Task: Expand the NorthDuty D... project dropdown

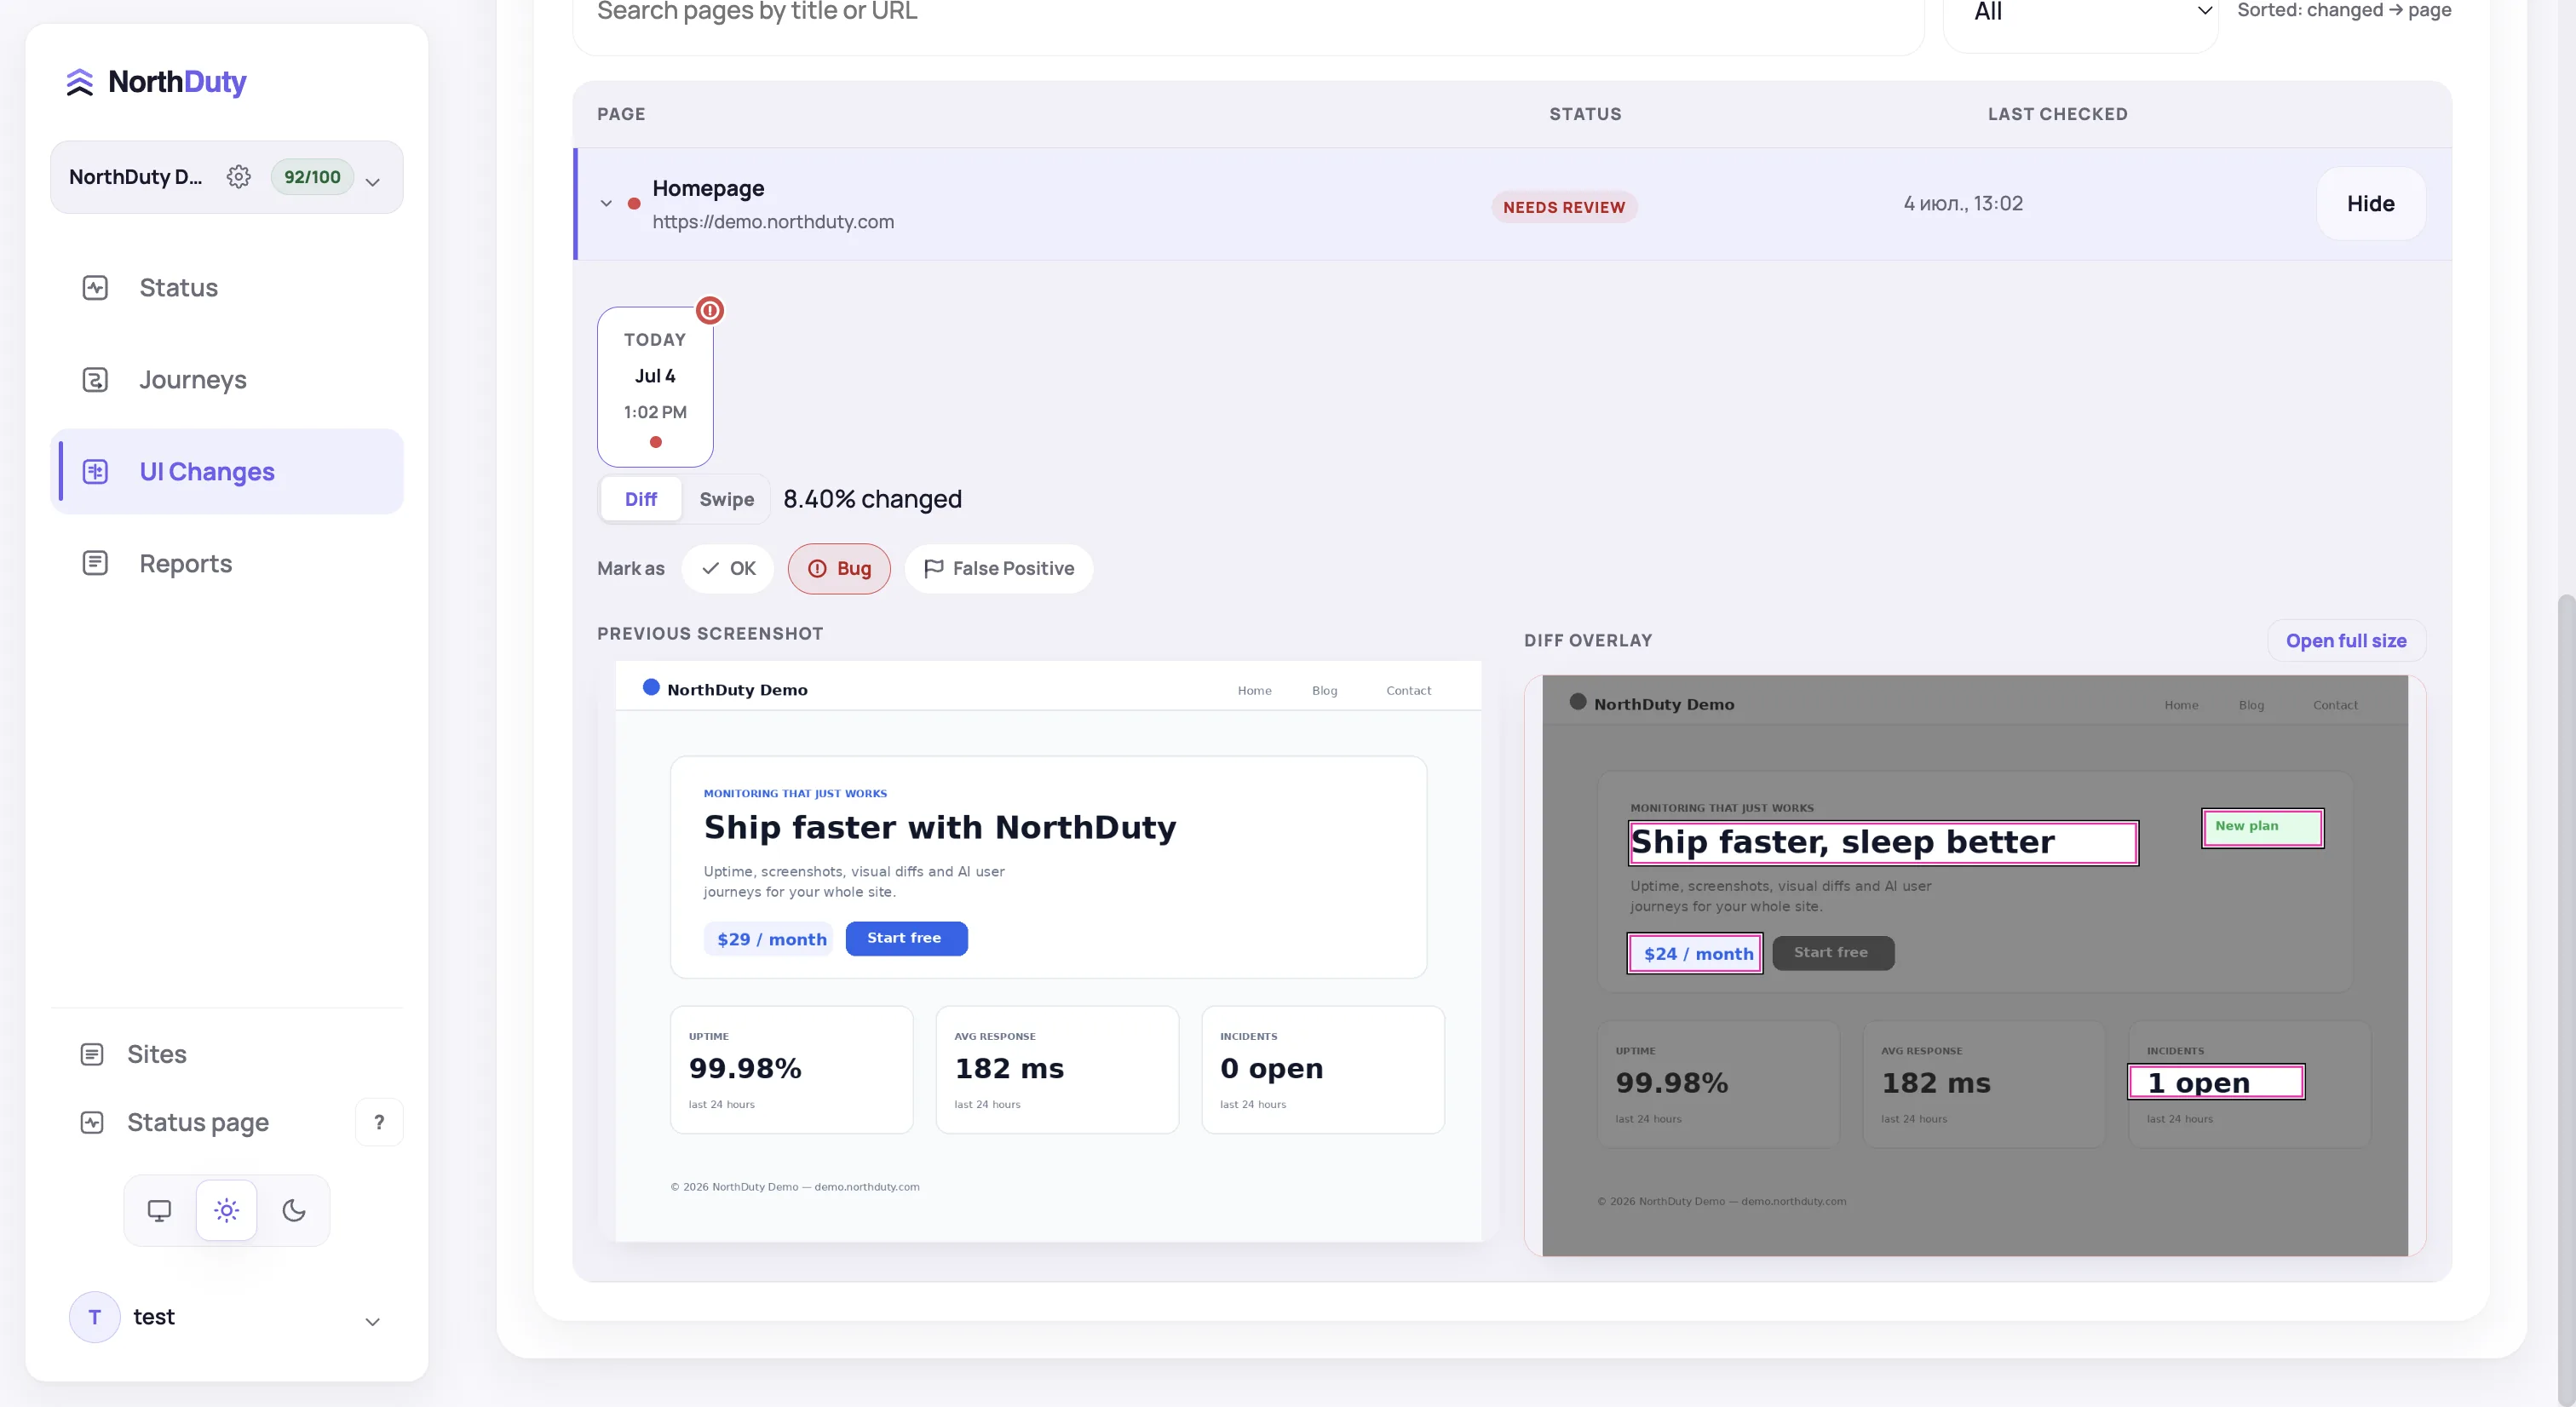Action: pyautogui.click(x=373, y=182)
